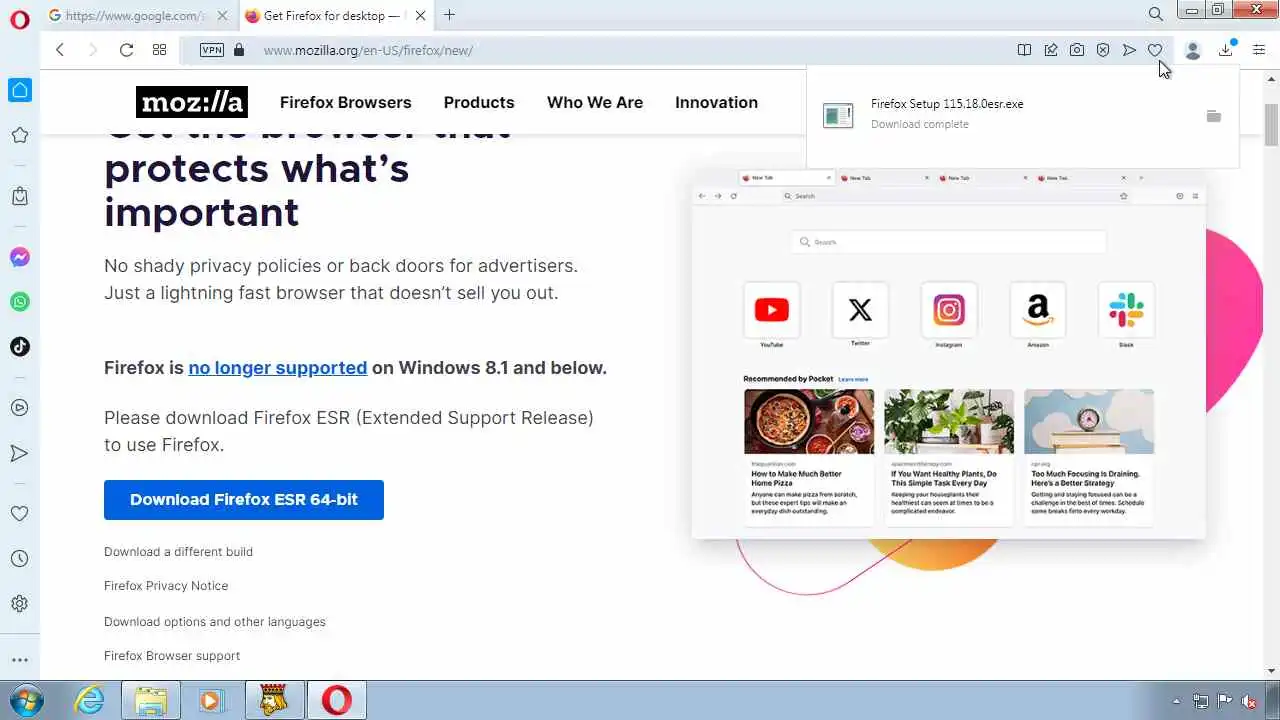This screenshot has width=1280, height=720.
Task: Toggle the VPN badge in address bar
Action: coord(212,50)
